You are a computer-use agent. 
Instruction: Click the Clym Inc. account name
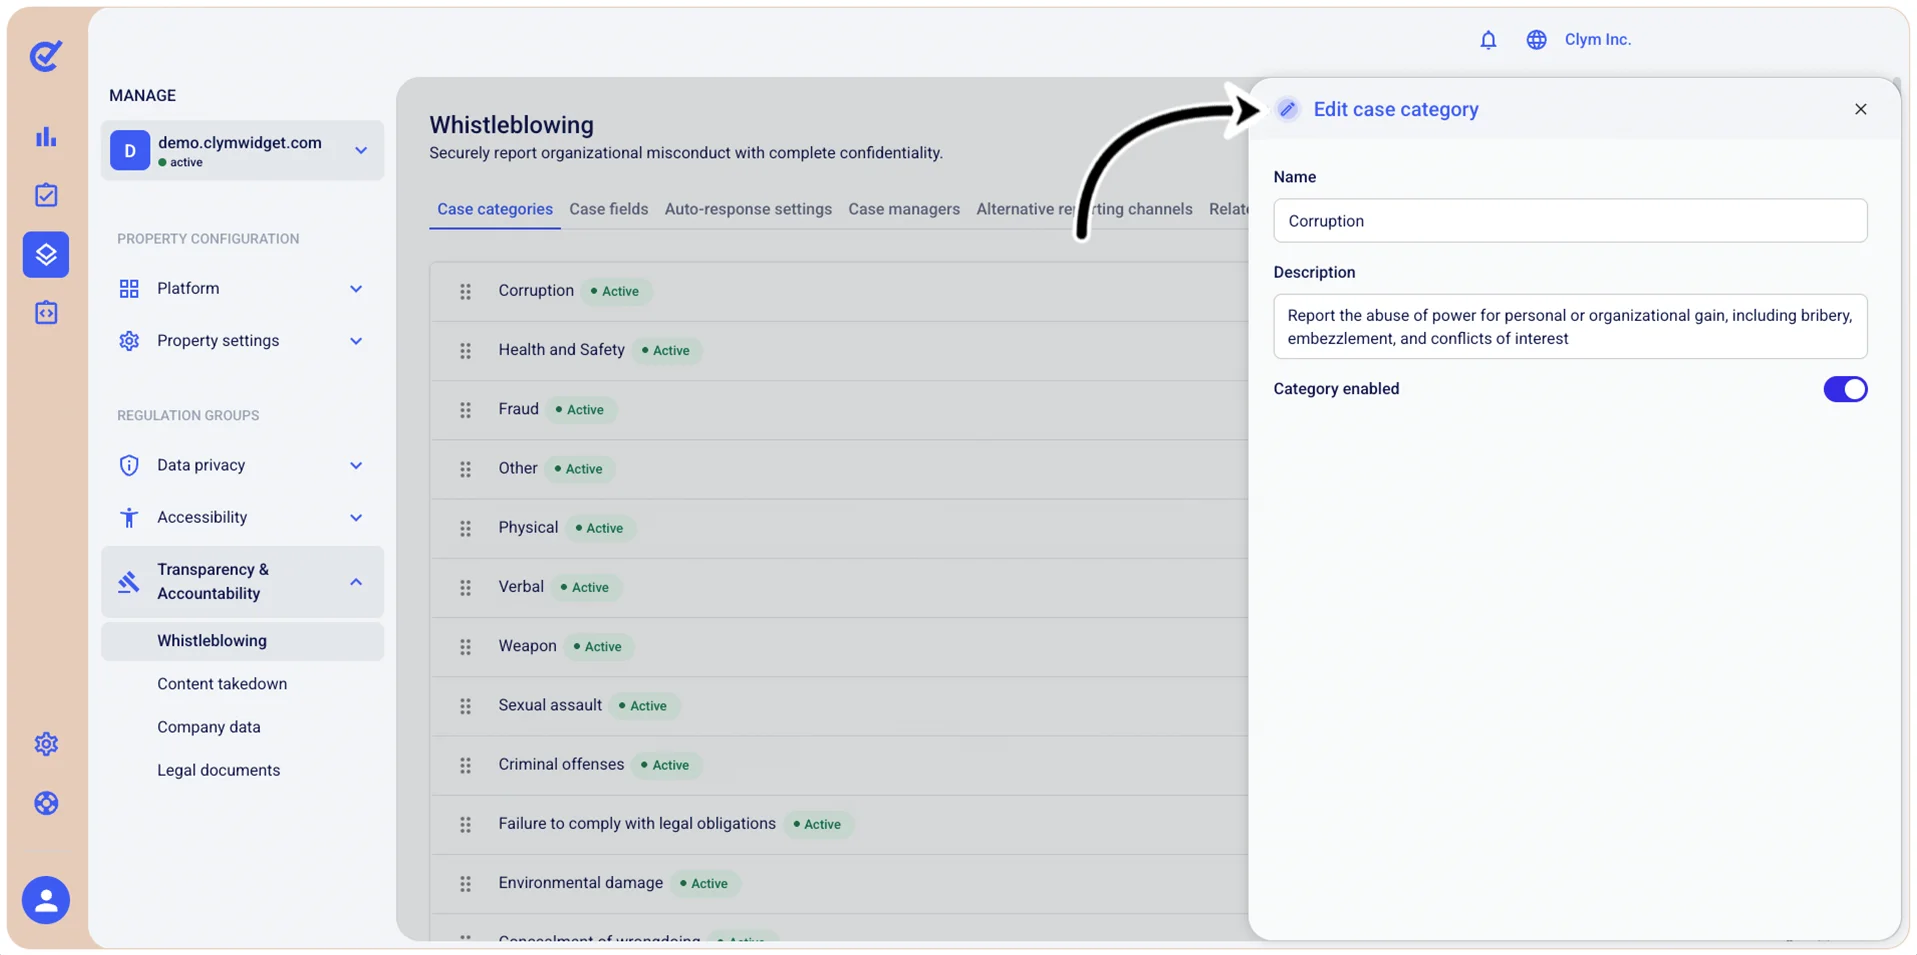click(x=1597, y=40)
